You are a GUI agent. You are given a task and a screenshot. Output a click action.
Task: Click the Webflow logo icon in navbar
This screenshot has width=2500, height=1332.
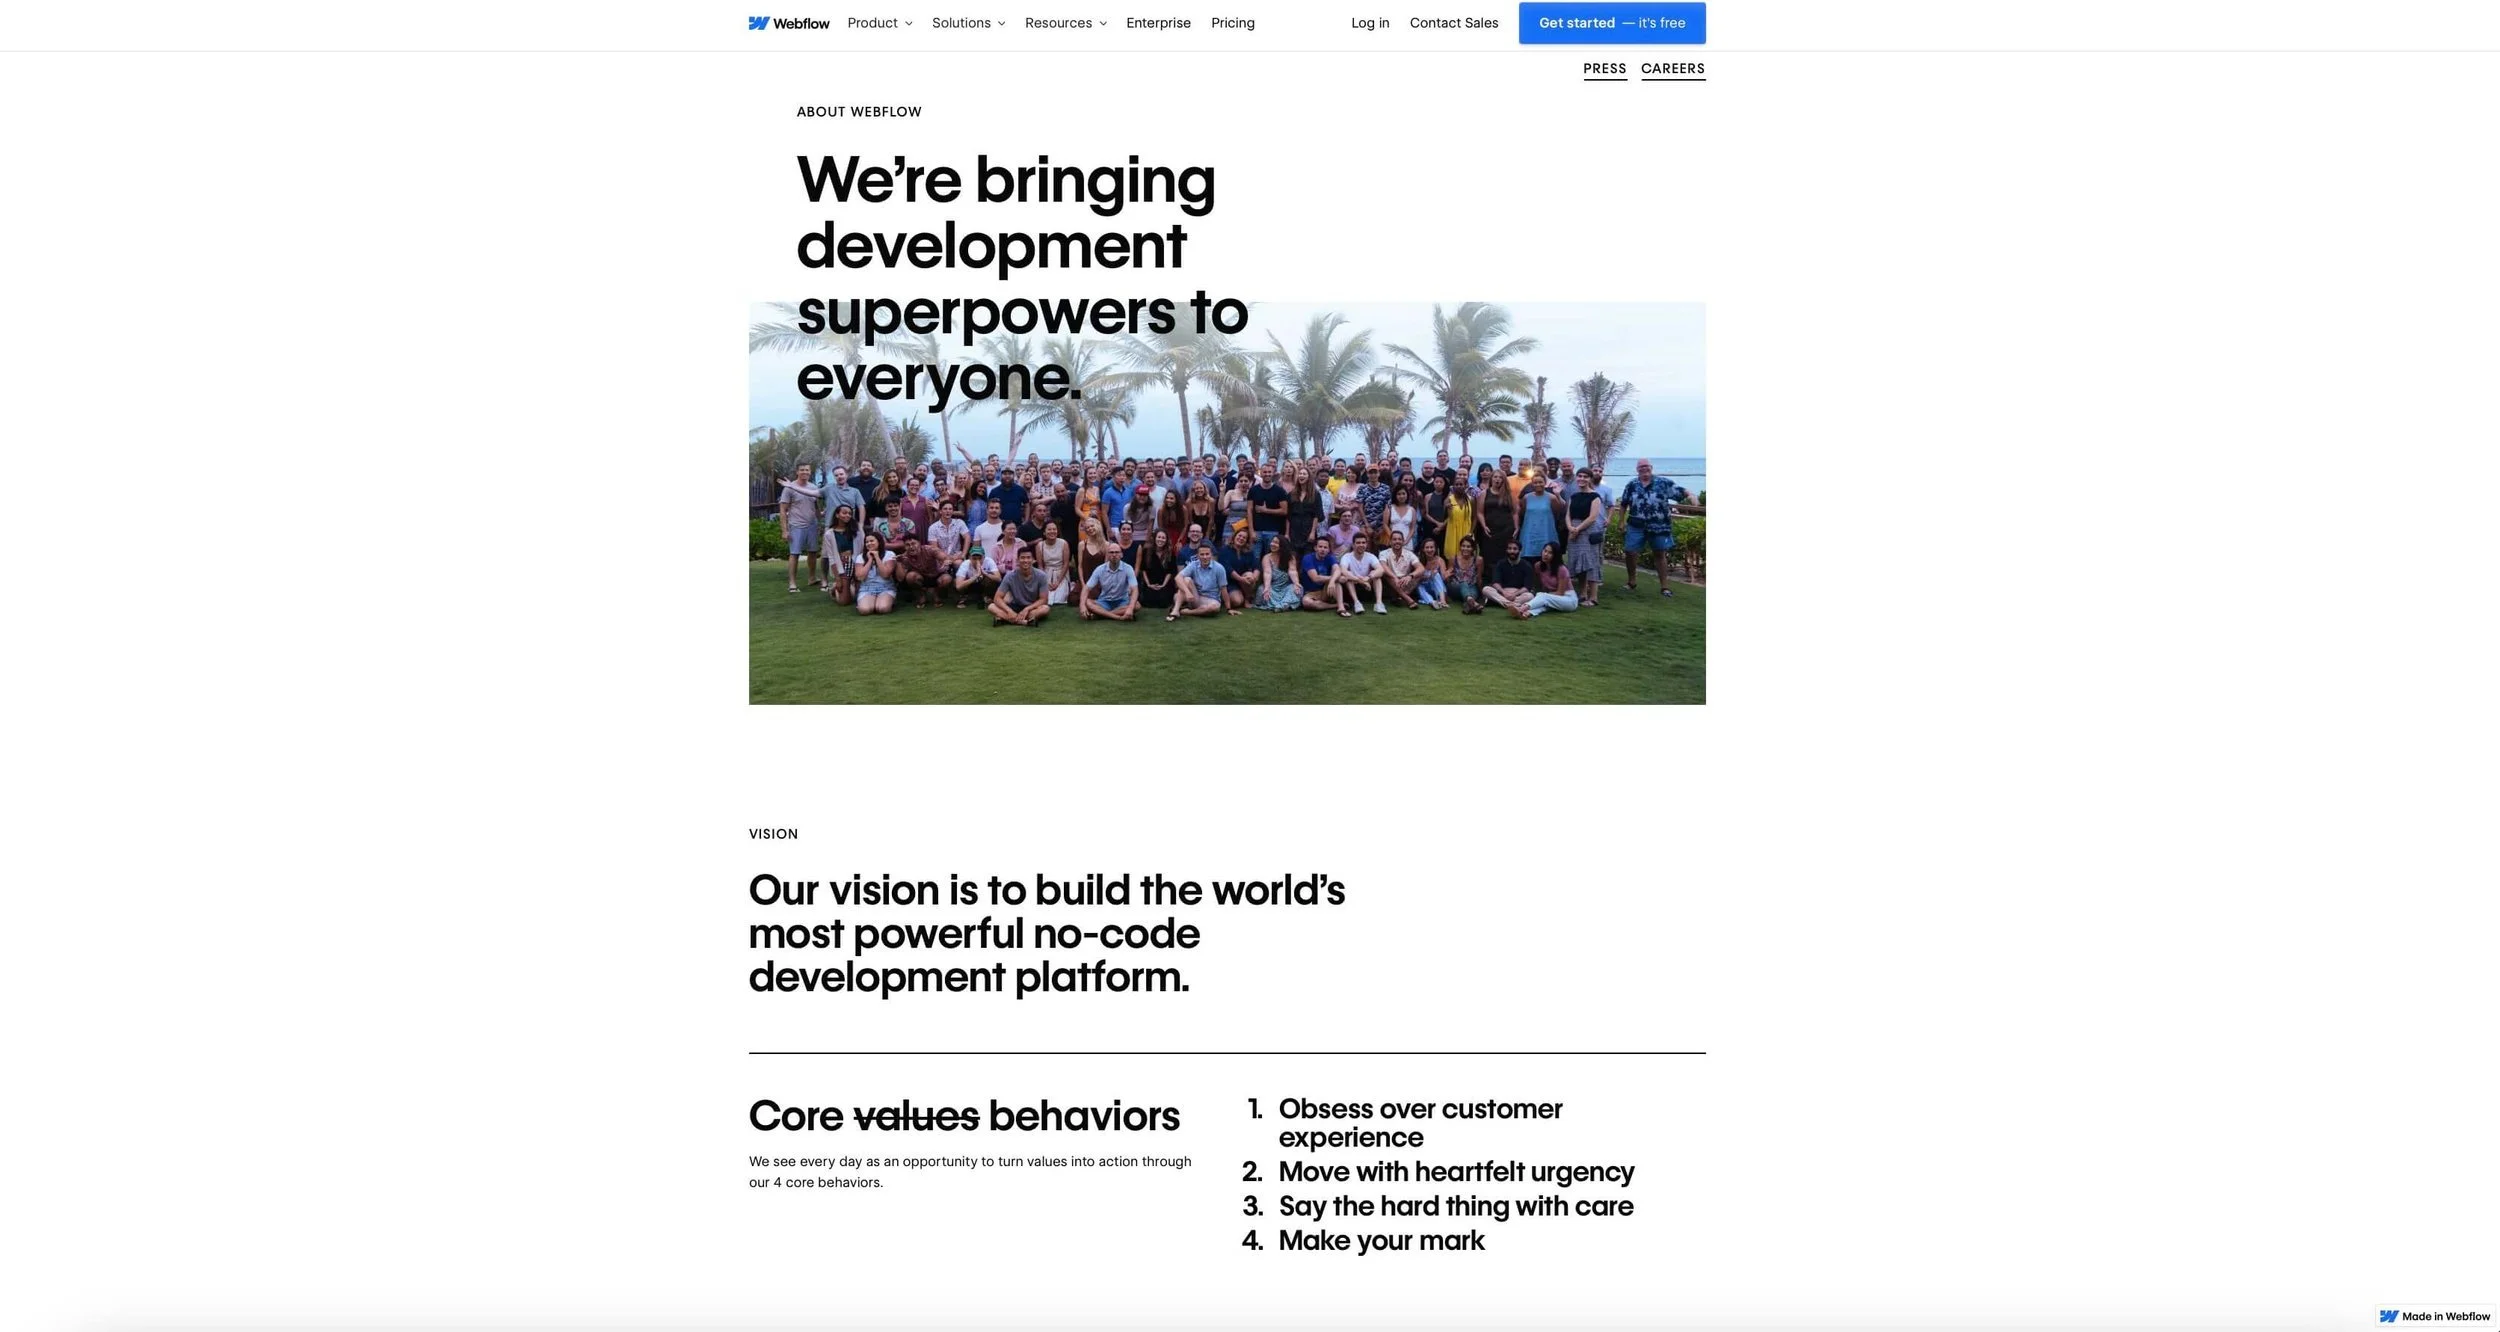[759, 23]
